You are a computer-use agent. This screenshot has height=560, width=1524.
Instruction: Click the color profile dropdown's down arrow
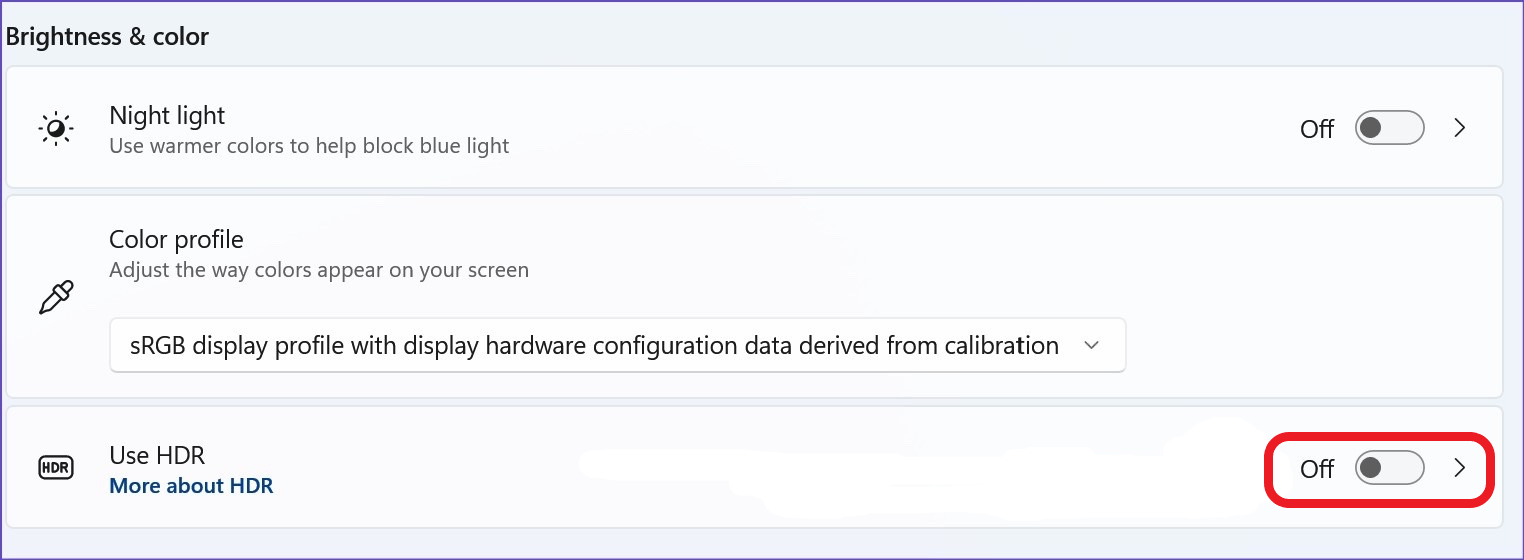[x=1092, y=346]
